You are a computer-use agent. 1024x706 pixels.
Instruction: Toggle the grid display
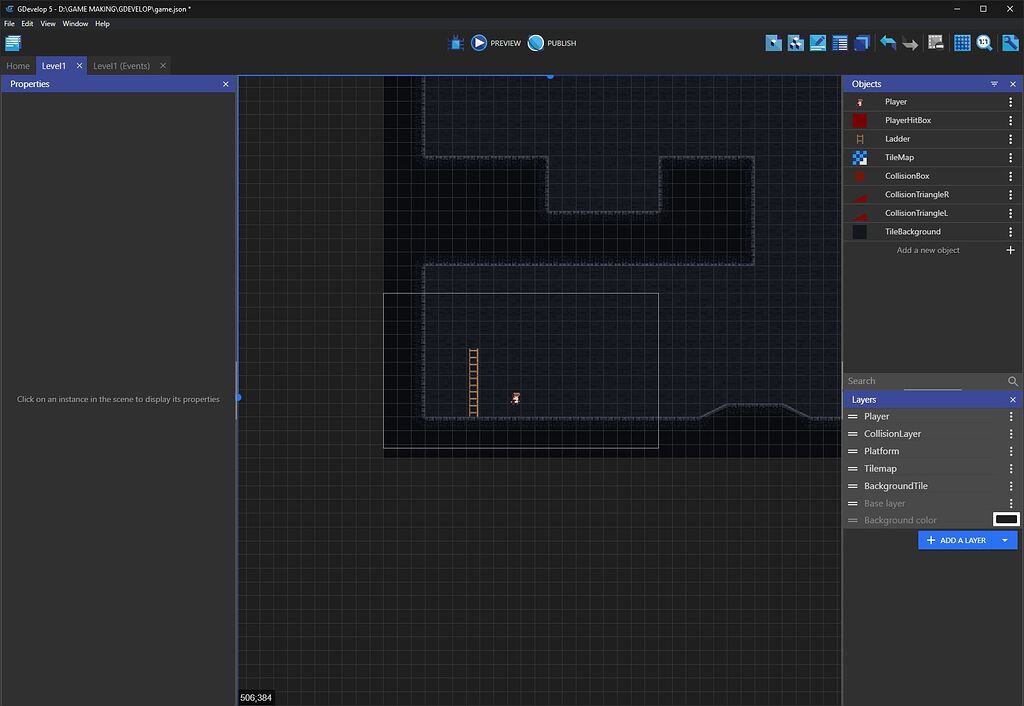tap(962, 42)
